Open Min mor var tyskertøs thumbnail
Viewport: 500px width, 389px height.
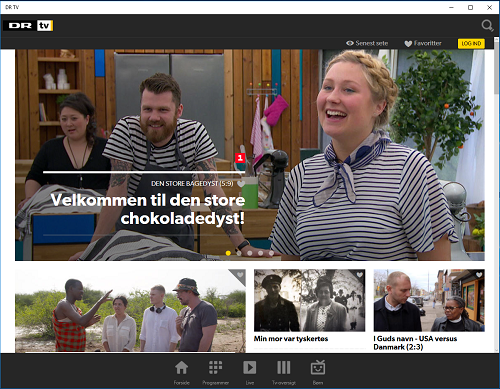tap(309, 300)
